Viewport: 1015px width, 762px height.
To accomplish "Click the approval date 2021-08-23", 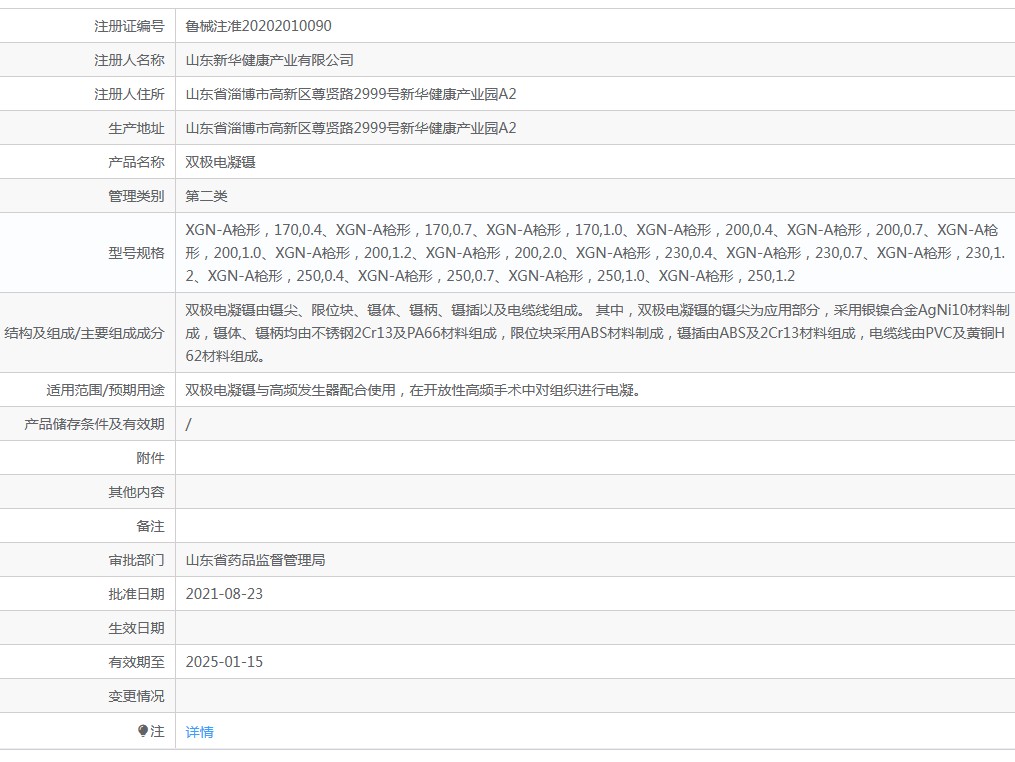I will pos(224,594).
